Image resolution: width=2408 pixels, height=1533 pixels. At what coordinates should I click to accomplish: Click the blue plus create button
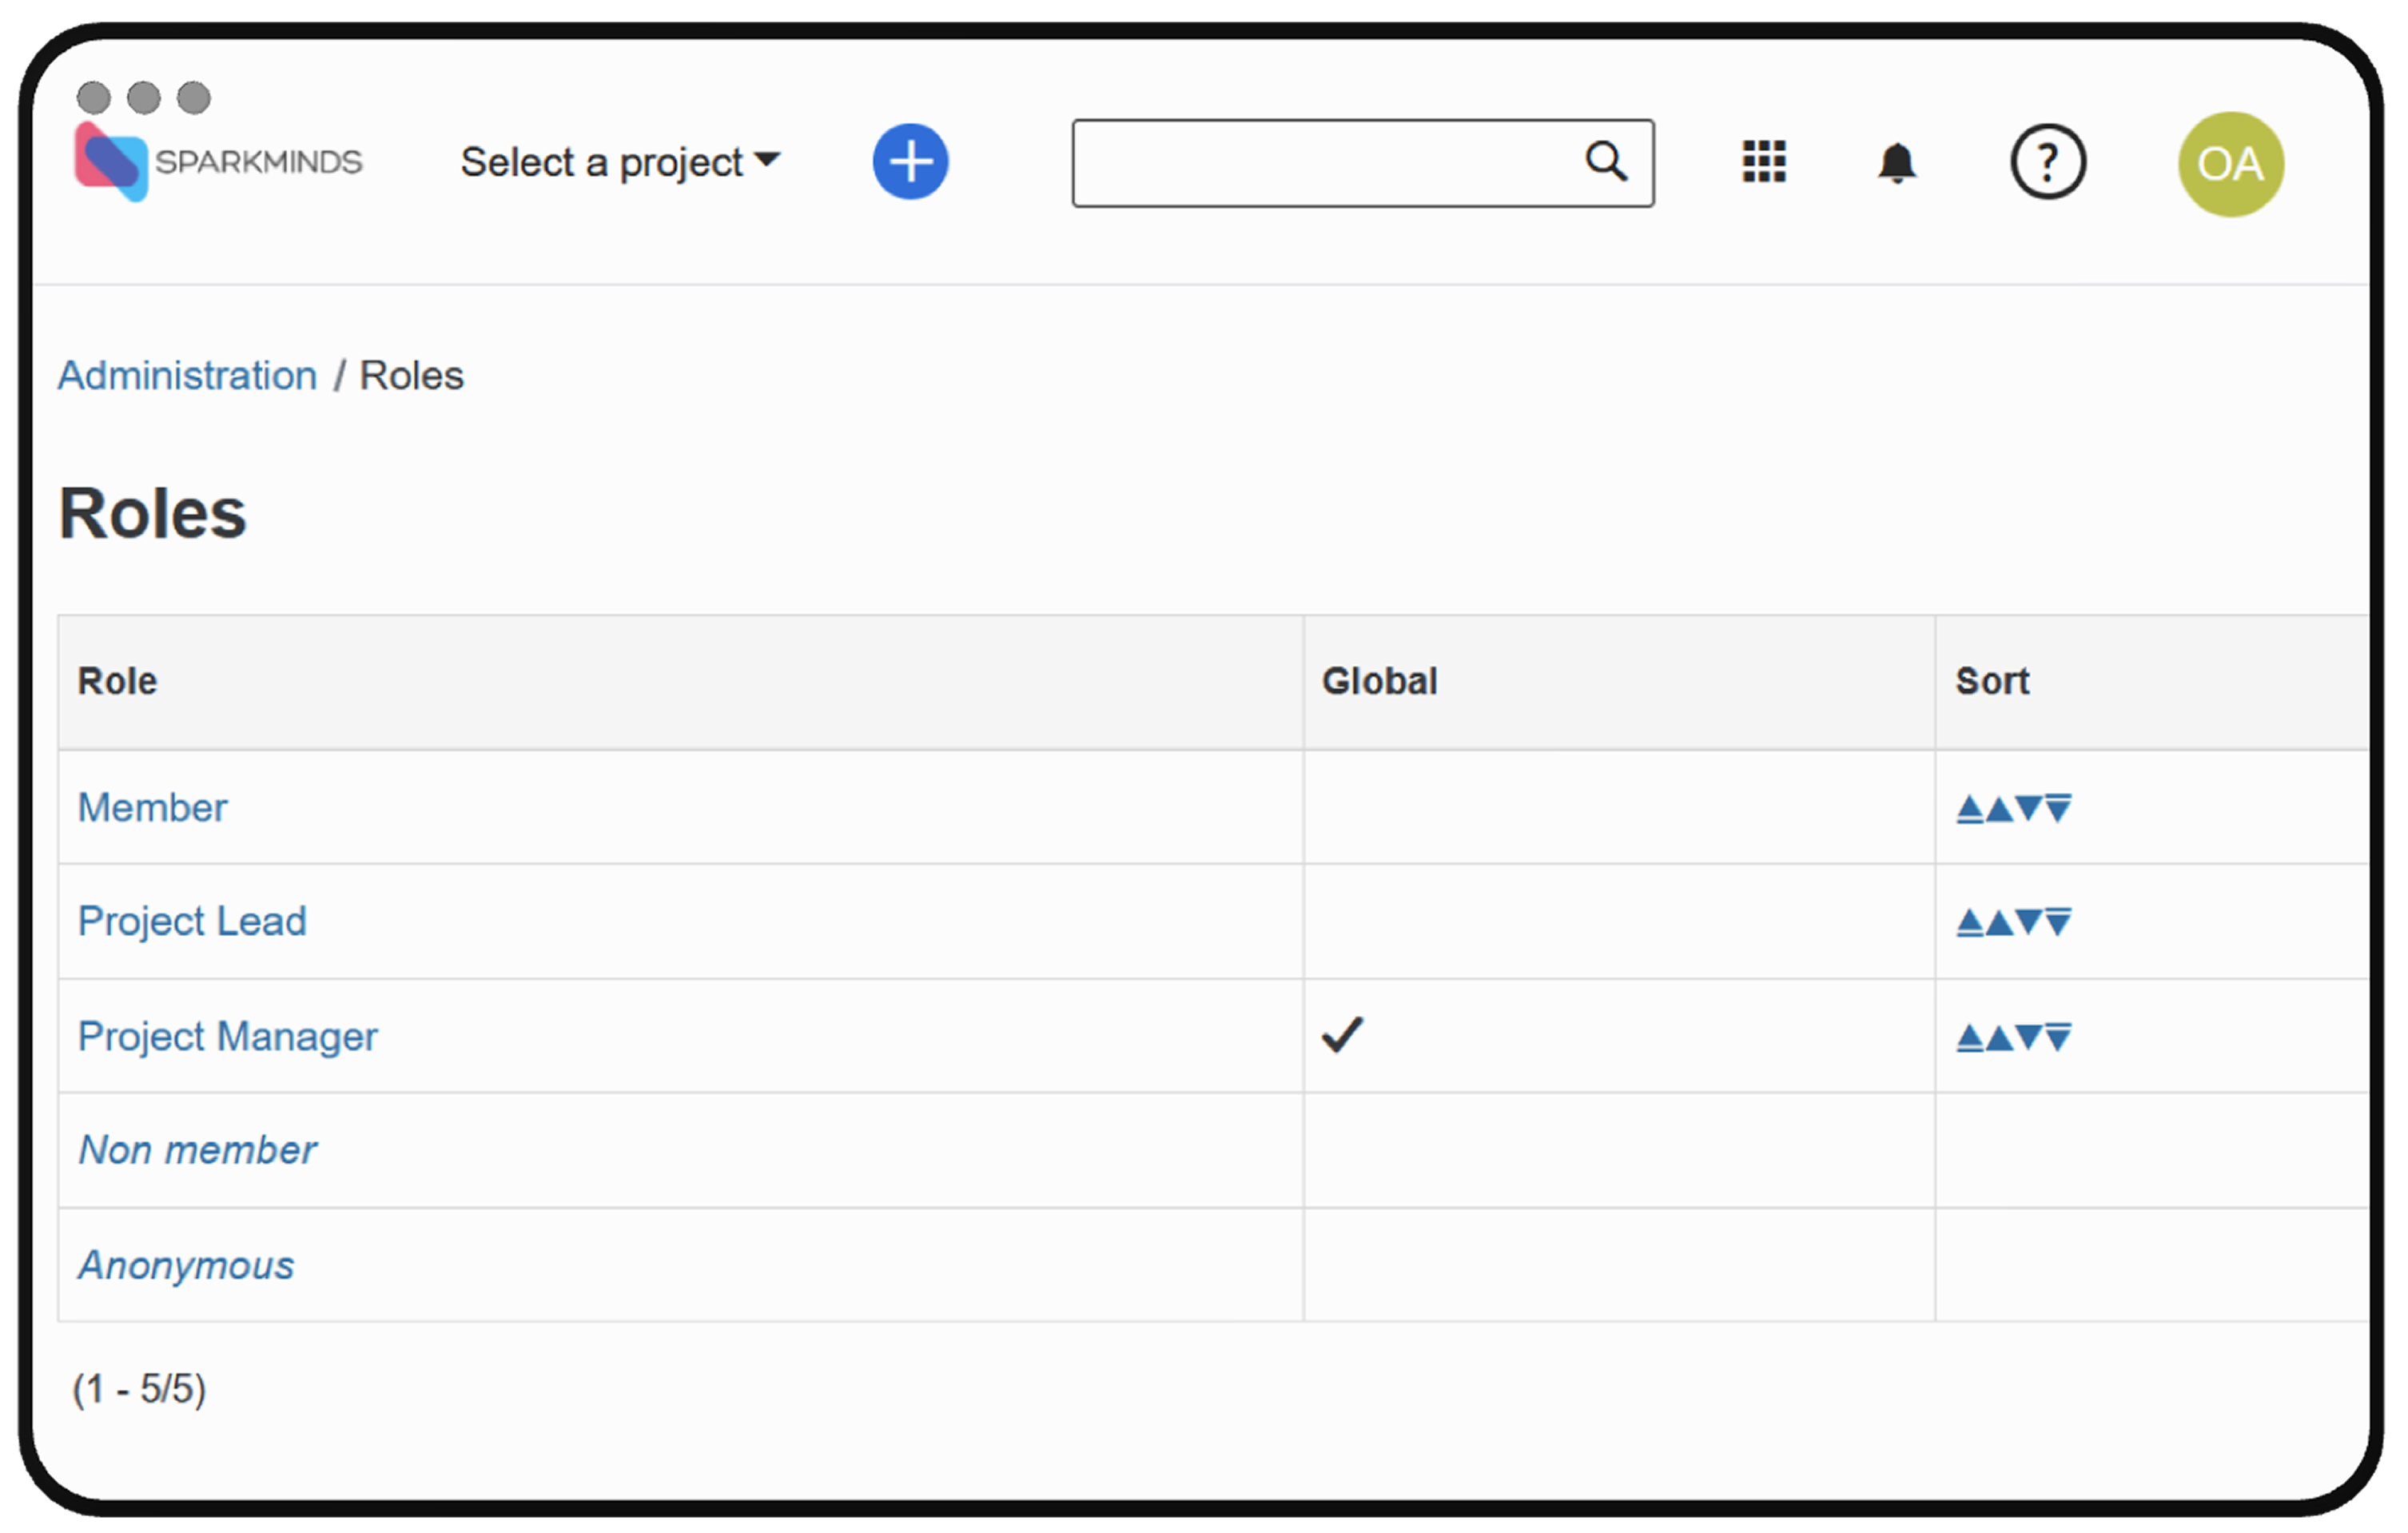click(x=910, y=162)
